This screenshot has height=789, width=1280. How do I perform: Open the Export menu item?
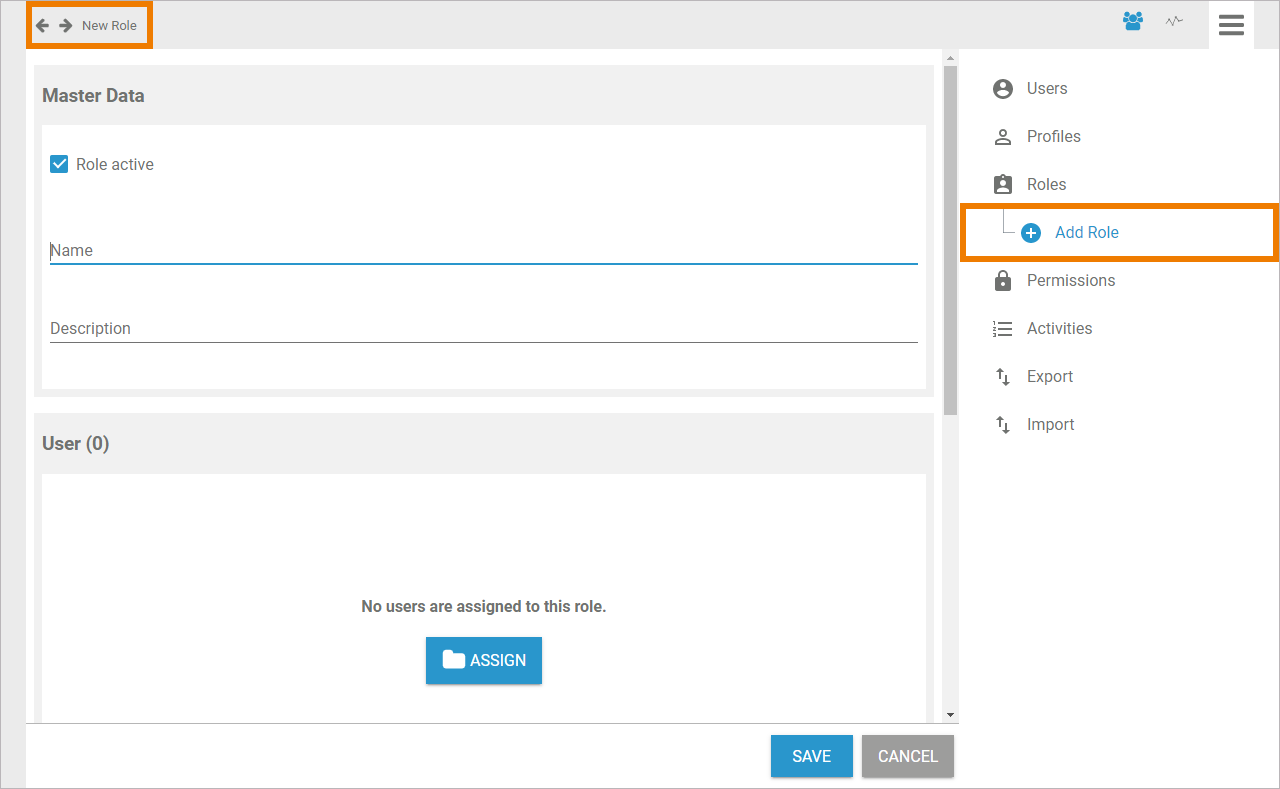pyautogui.click(x=1049, y=377)
